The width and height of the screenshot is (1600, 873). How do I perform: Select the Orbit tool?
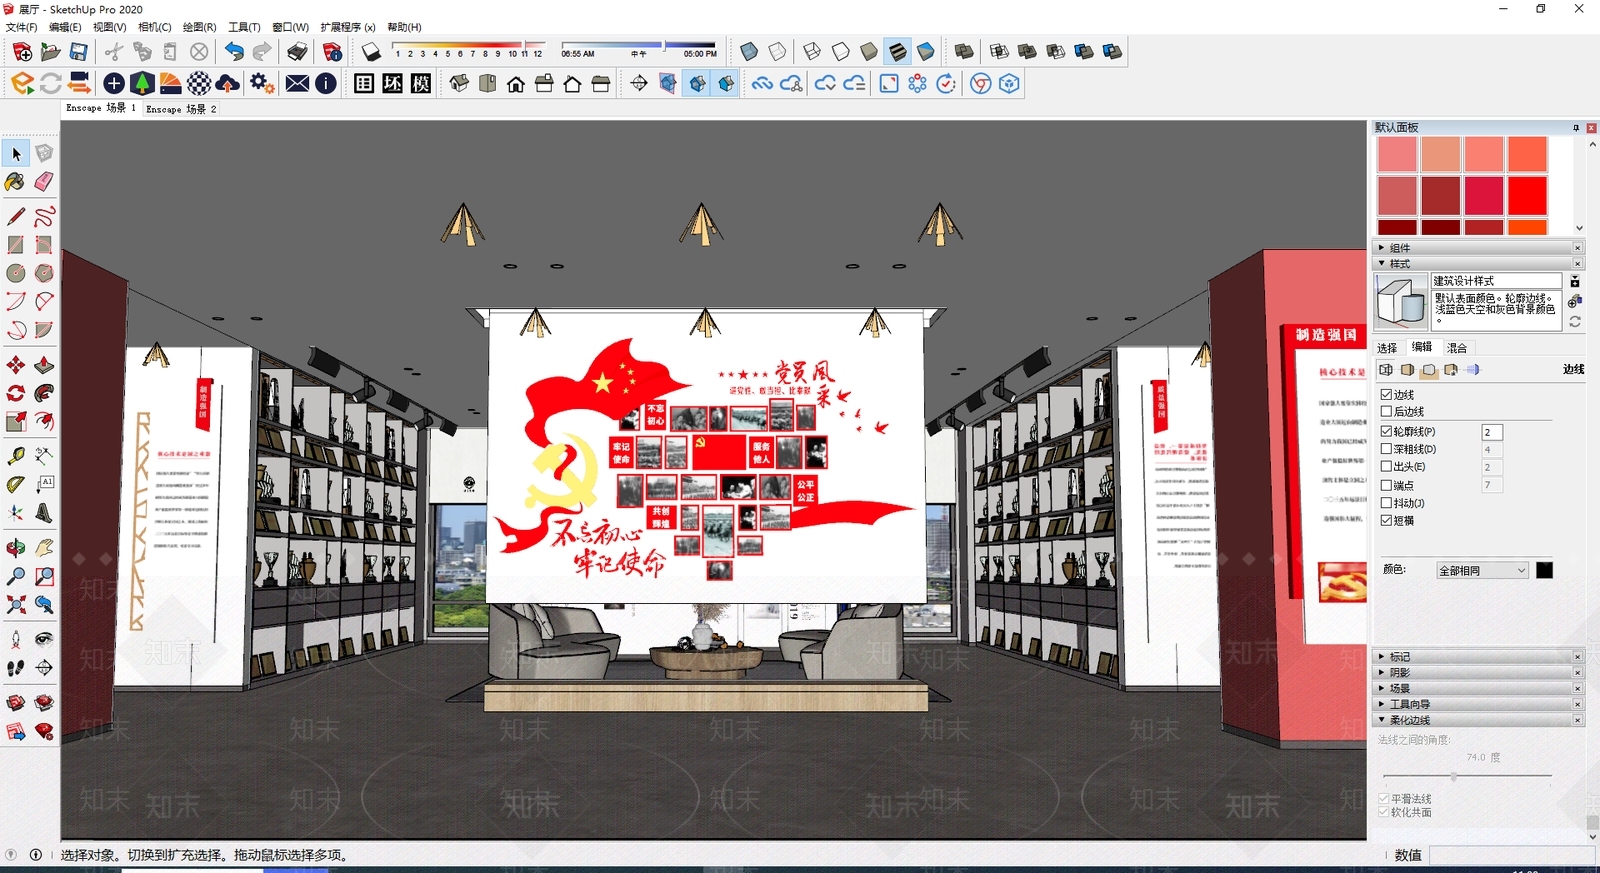[15, 548]
